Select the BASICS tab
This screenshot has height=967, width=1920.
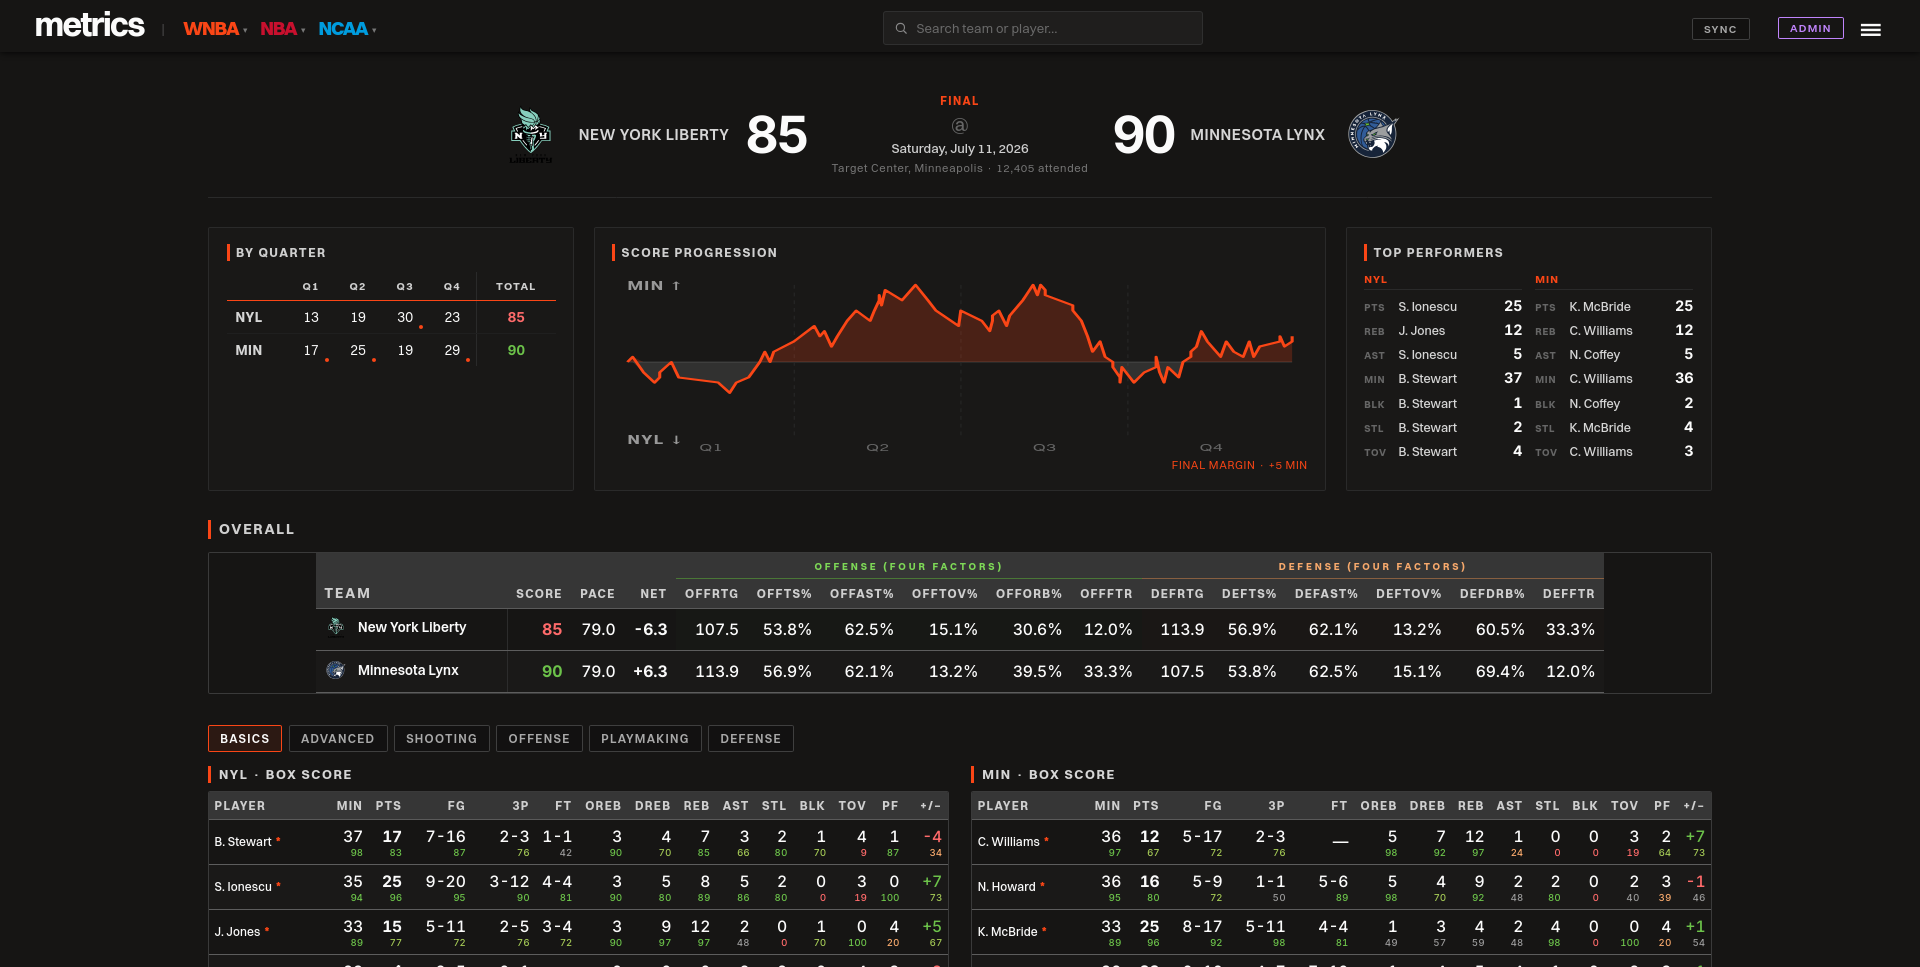[x=245, y=738]
